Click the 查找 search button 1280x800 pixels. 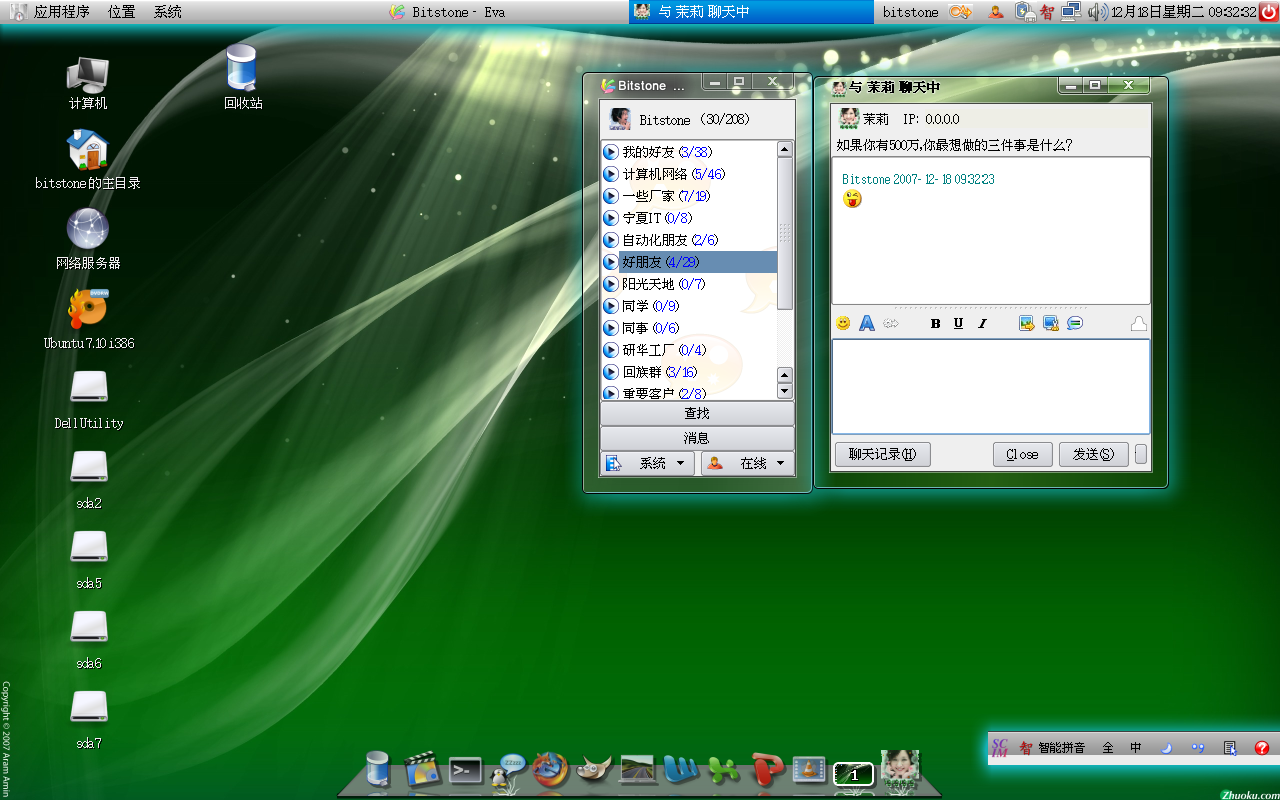click(x=697, y=413)
